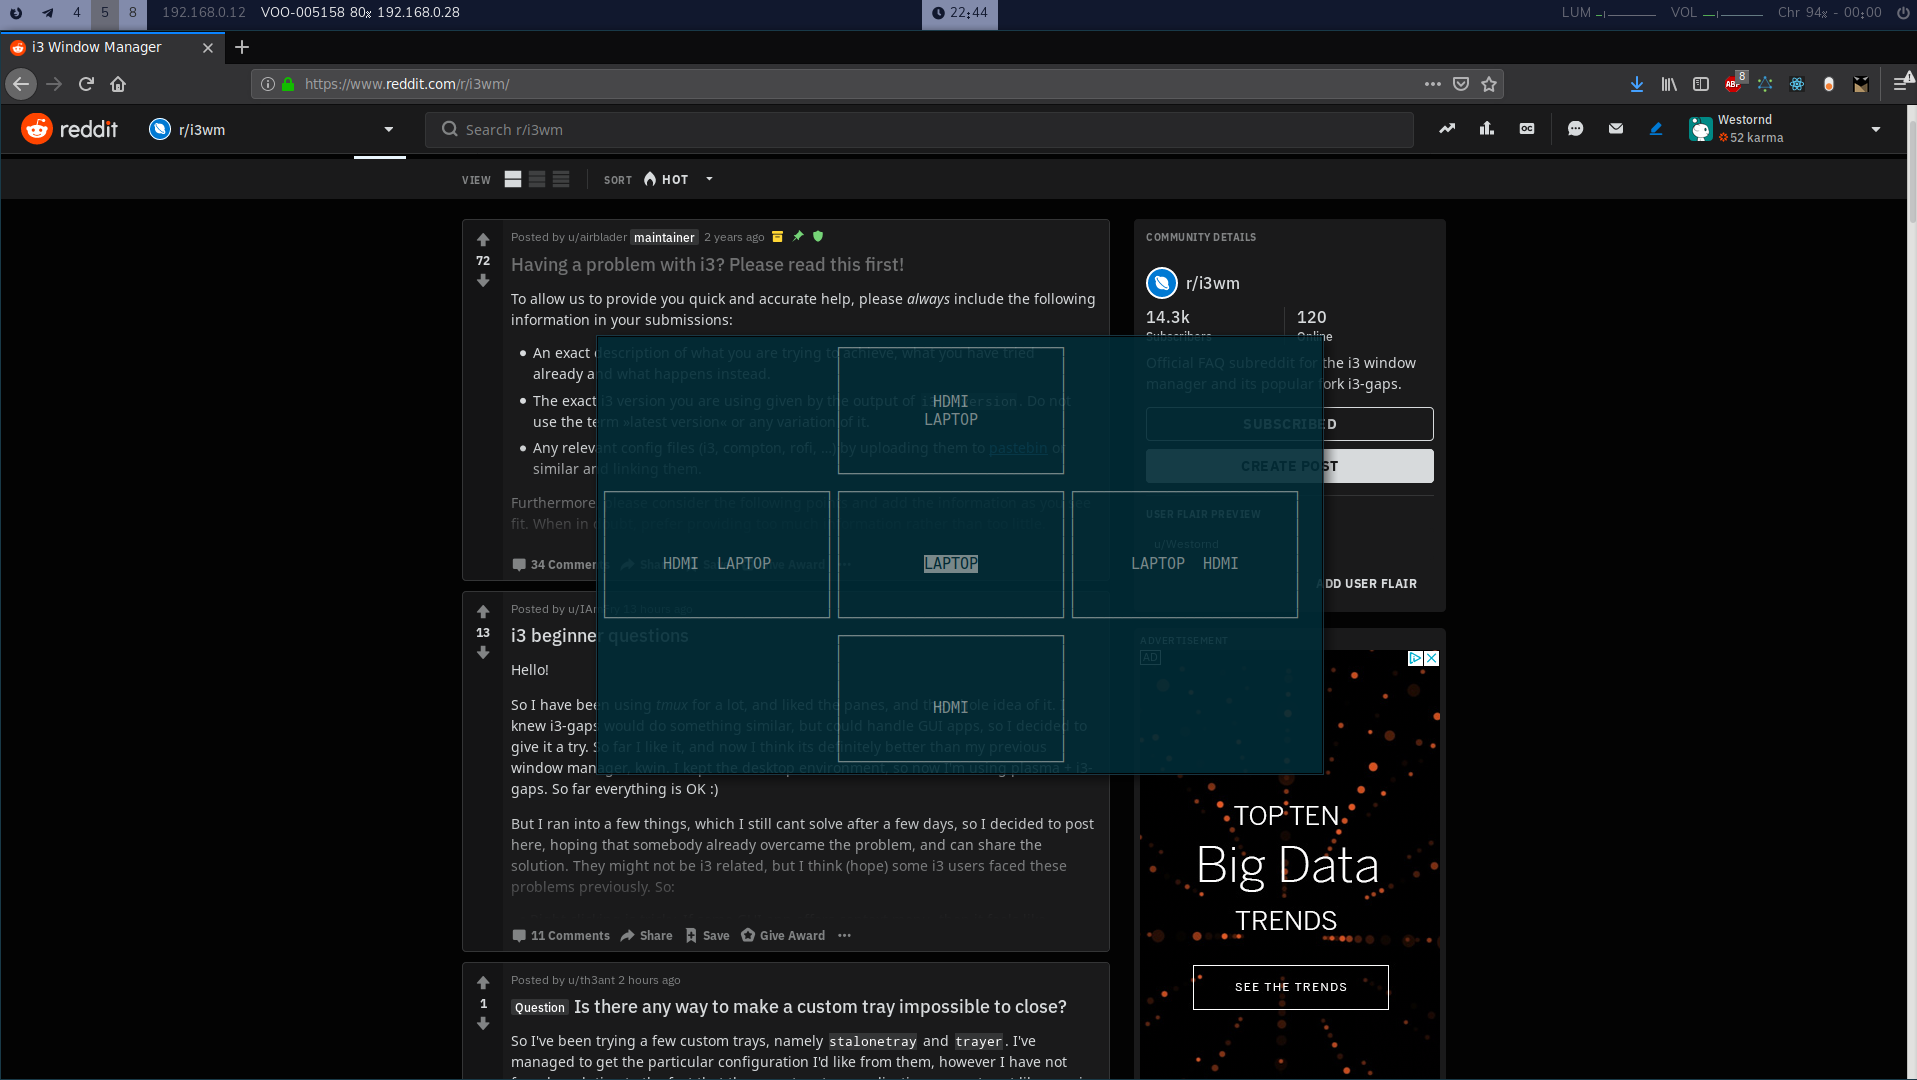Click the reddit logo
1917x1080 pixels.
point(69,129)
